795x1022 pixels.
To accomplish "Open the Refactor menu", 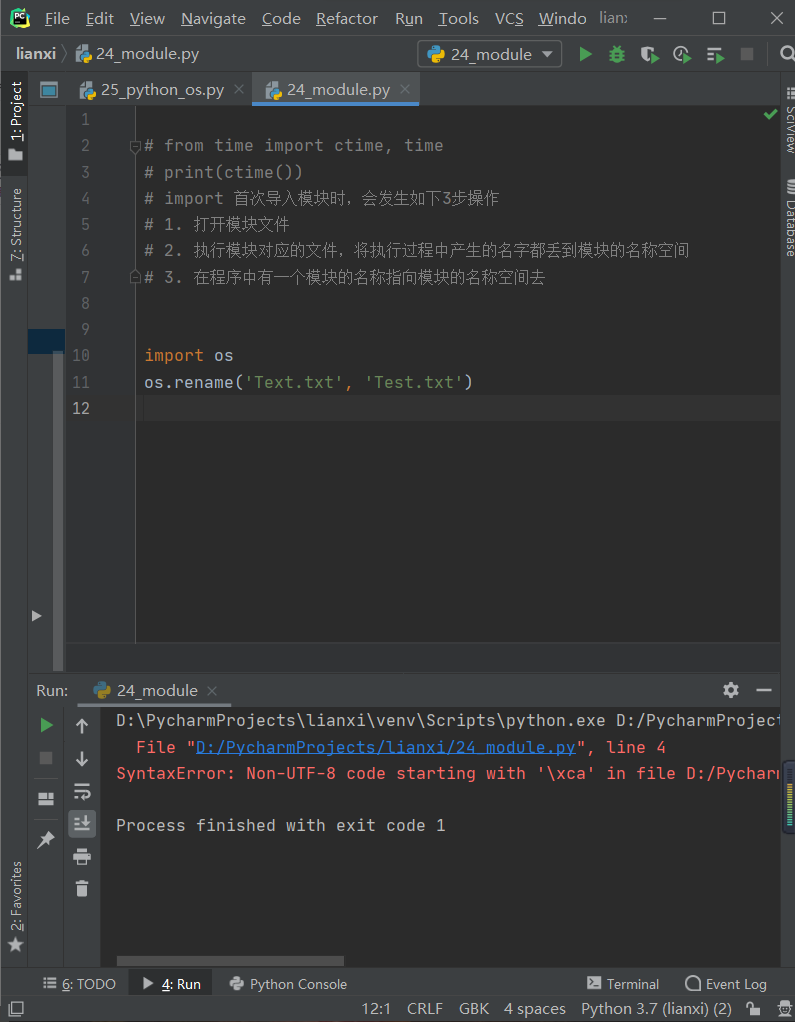I will (346, 18).
